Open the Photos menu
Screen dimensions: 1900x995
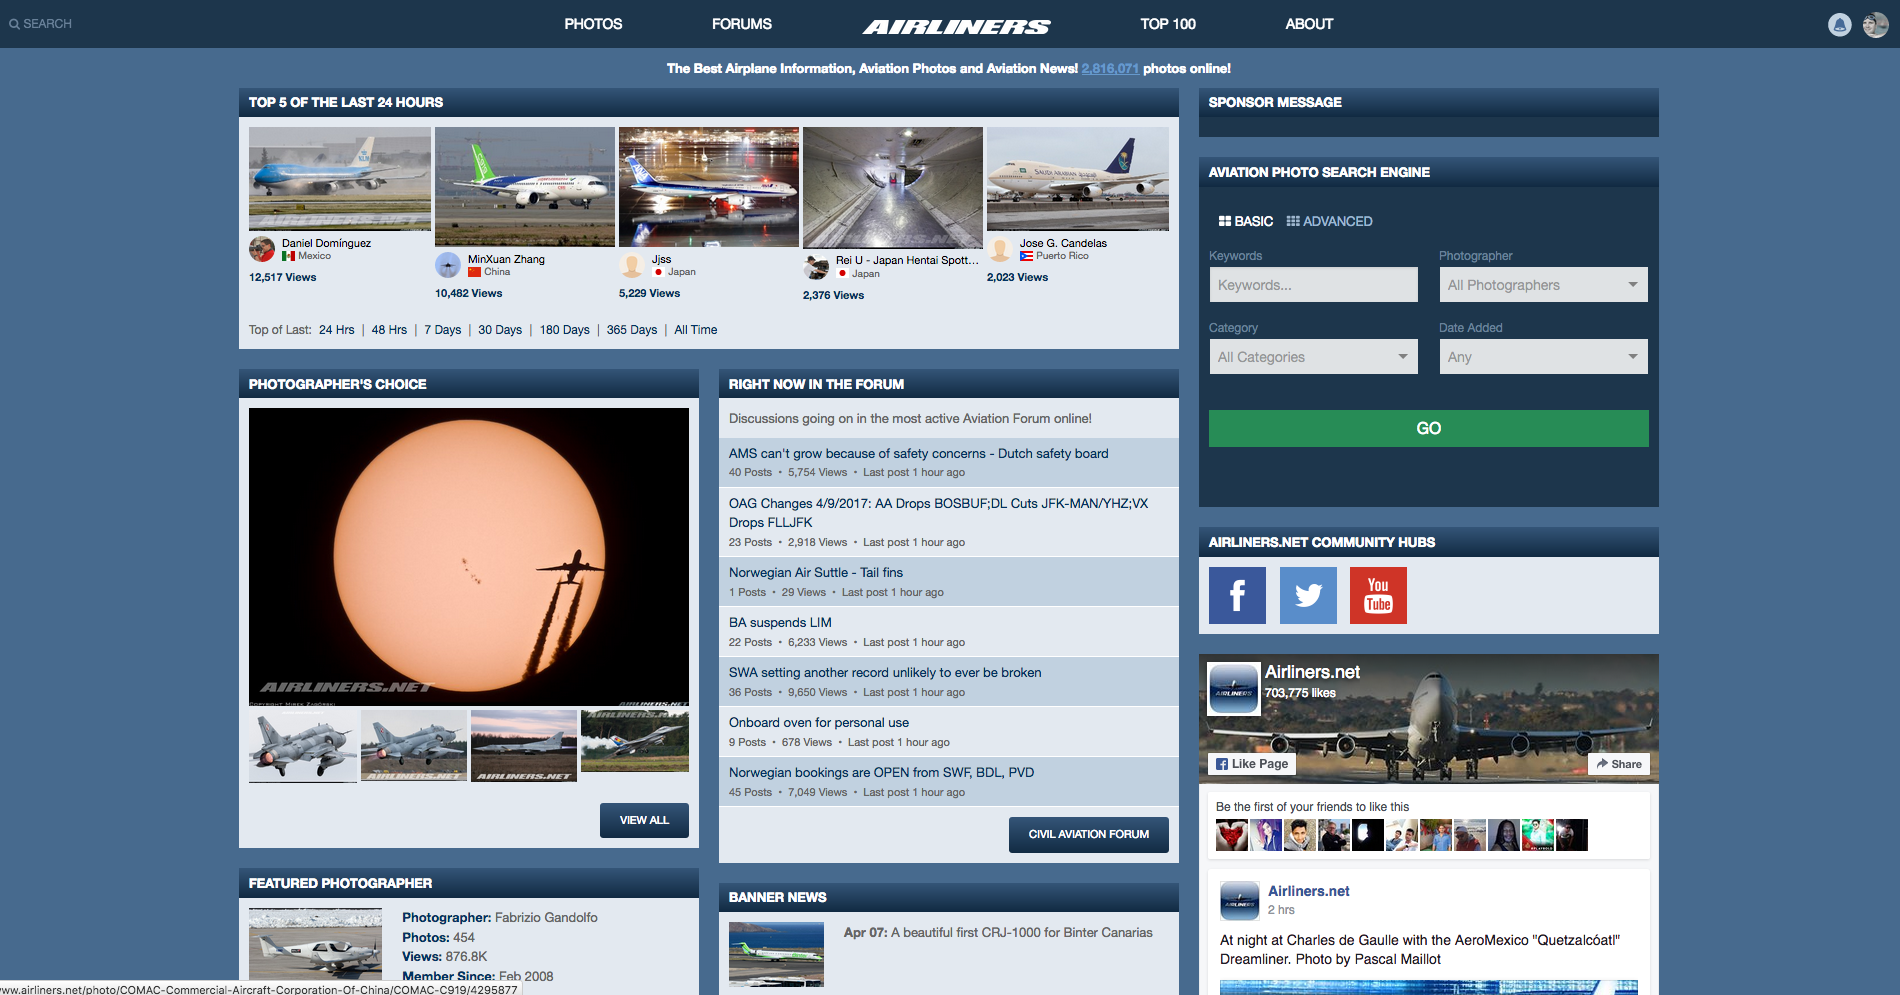(593, 24)
